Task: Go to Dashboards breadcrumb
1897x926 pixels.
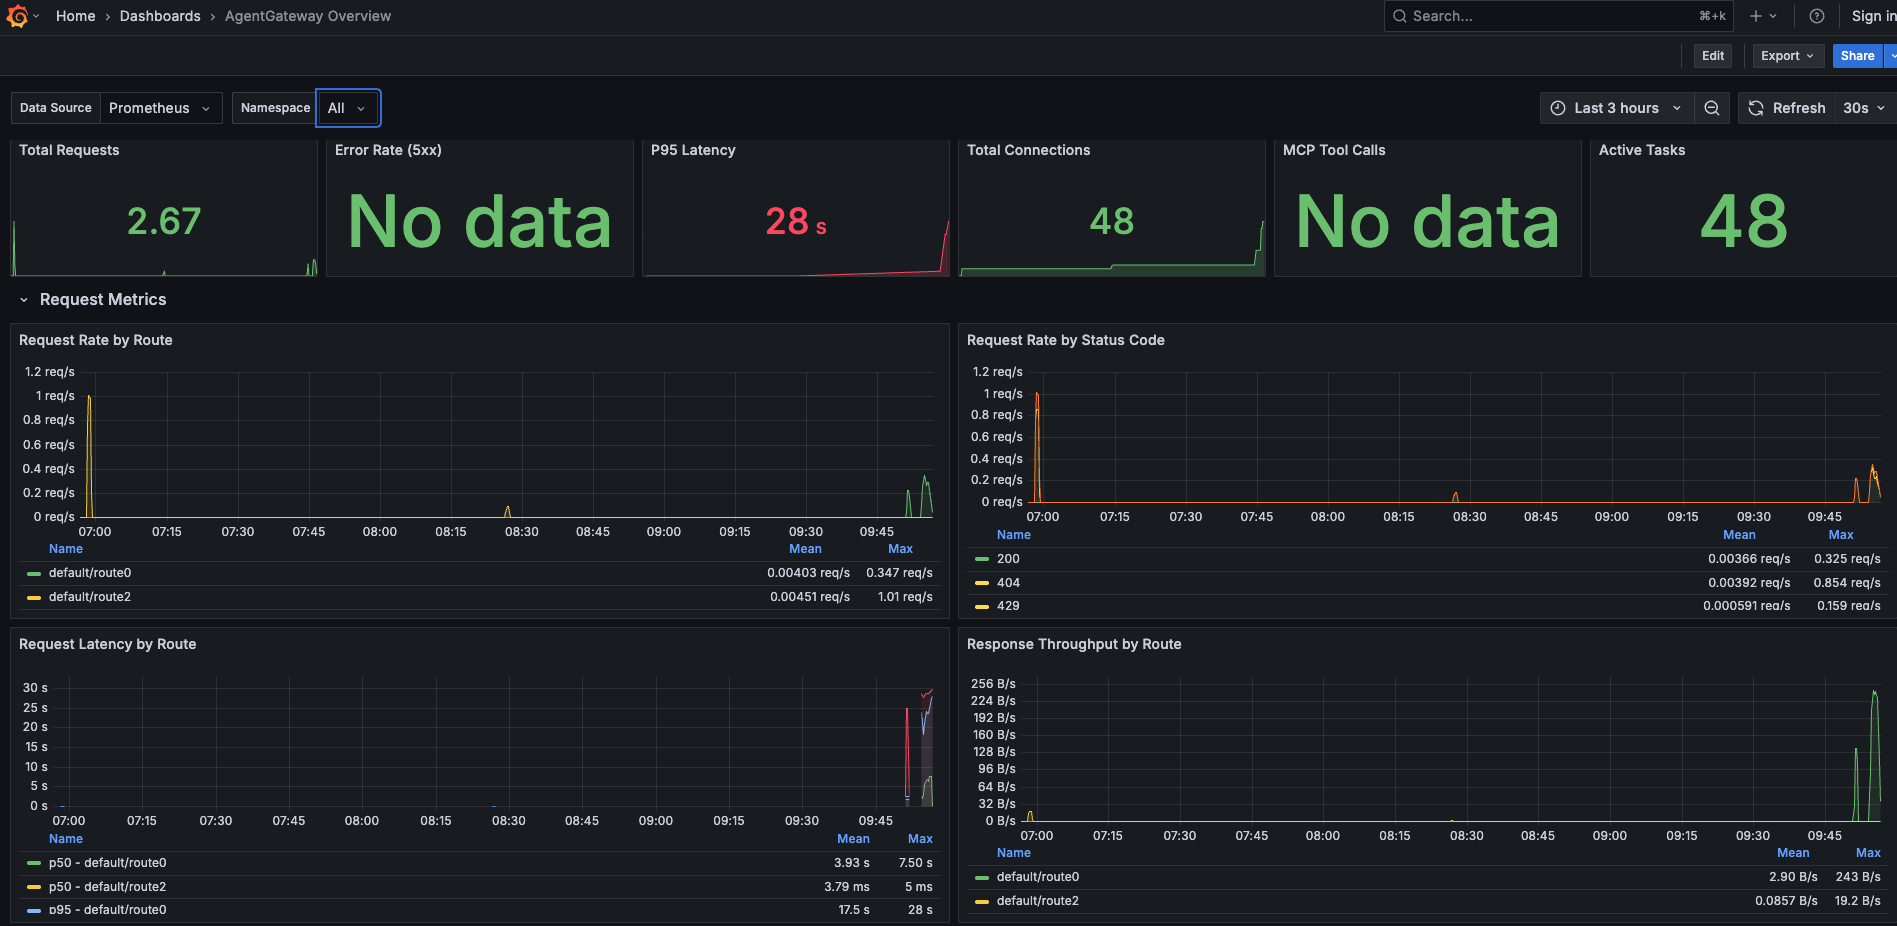Action: pyautogui.click(x=160, y=16)
